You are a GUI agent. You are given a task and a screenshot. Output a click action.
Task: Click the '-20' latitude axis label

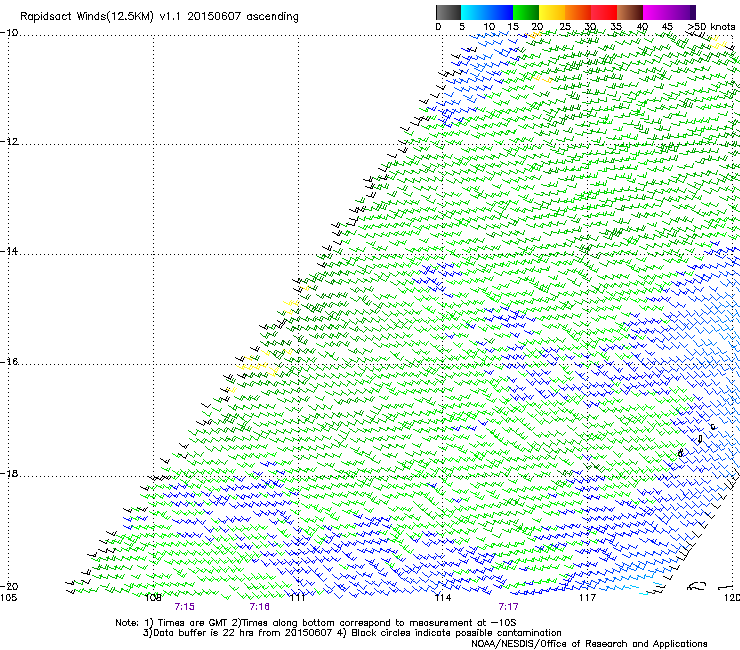click(9, 586)
